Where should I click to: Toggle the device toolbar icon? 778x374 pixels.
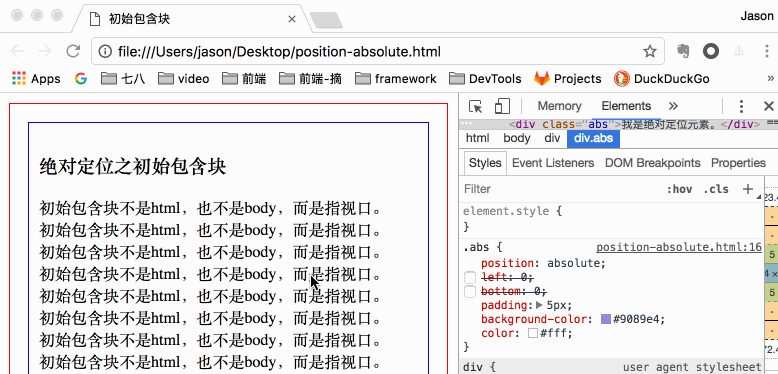coord(502,106)
